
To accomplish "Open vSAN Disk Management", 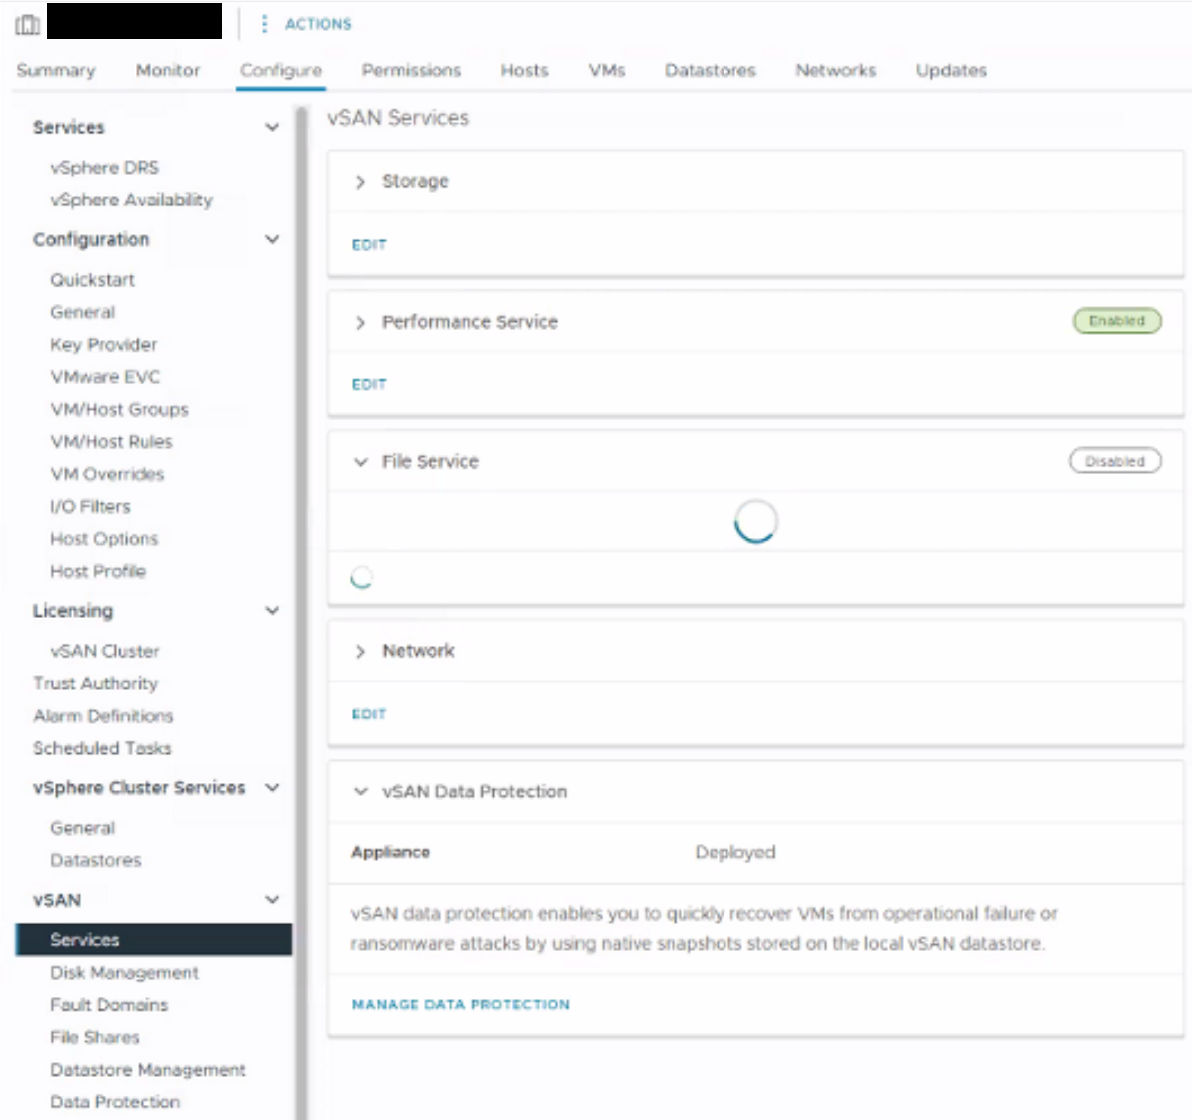I will 124,972.
